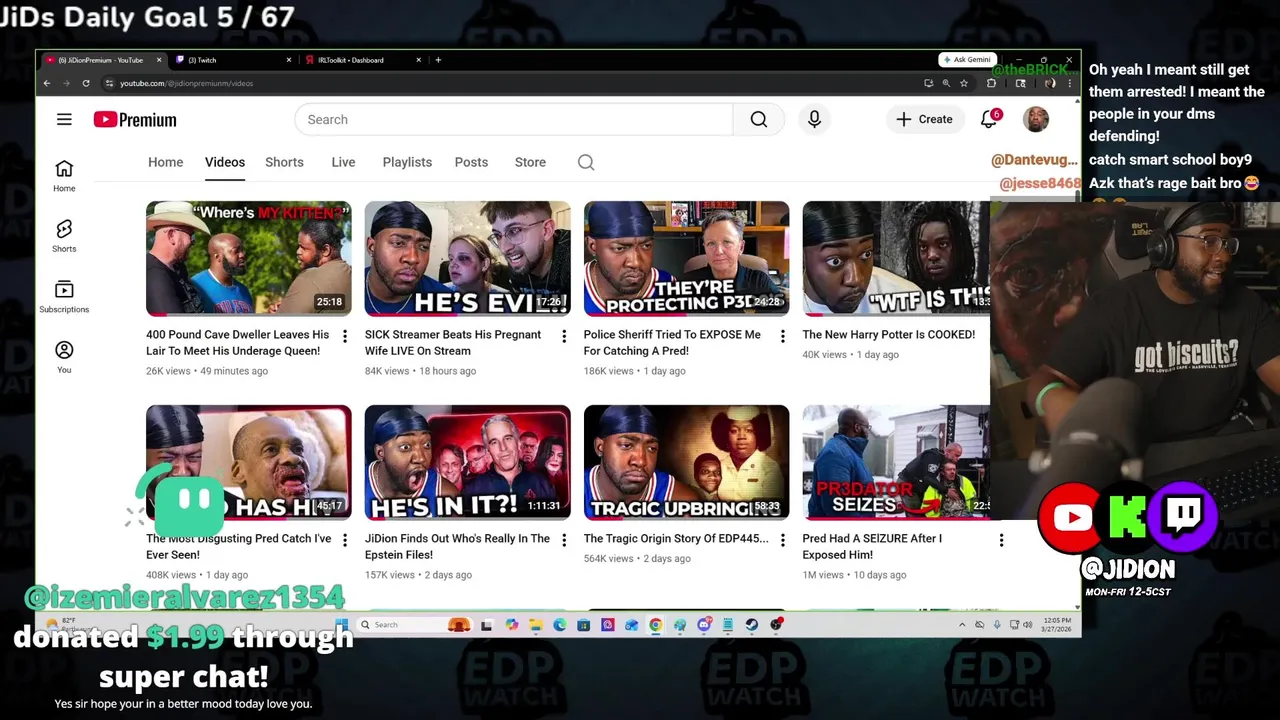Open options for SICK Streamer video
The image size is (1280, 720).
[x=564, y=336]
